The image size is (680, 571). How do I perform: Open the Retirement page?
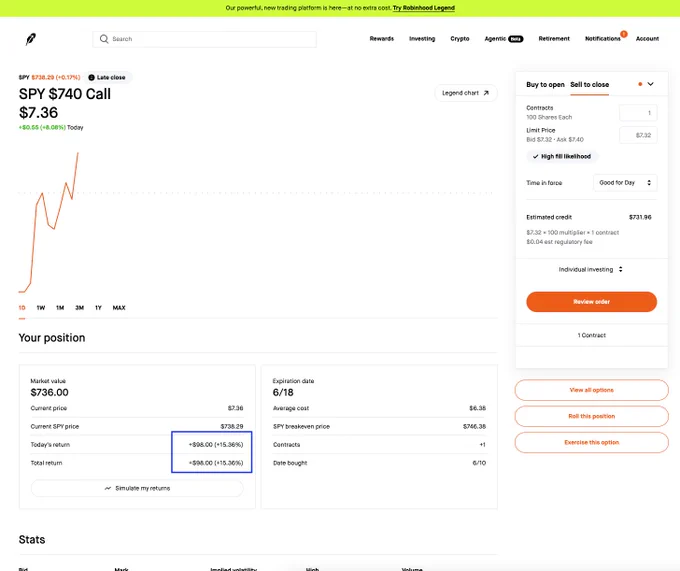tap(554, 39)
